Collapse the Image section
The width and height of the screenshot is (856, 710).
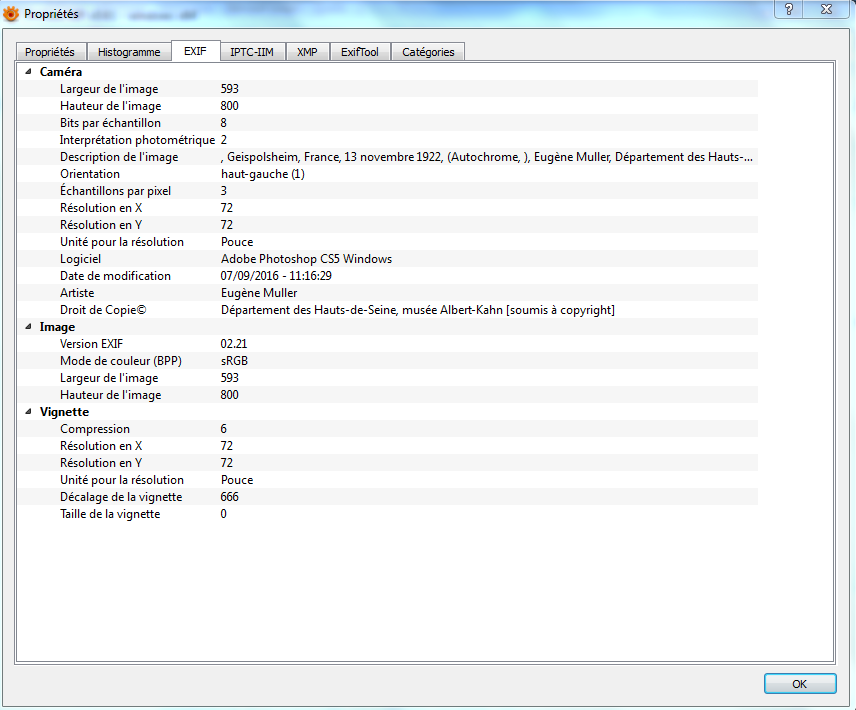pos(28,327)
